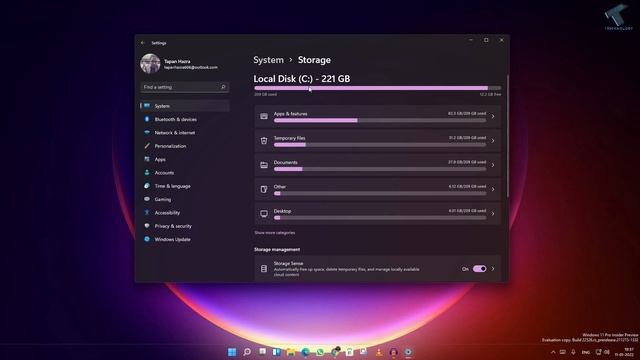
Task: Show hidden system tray icons
Action: point(553,352)
